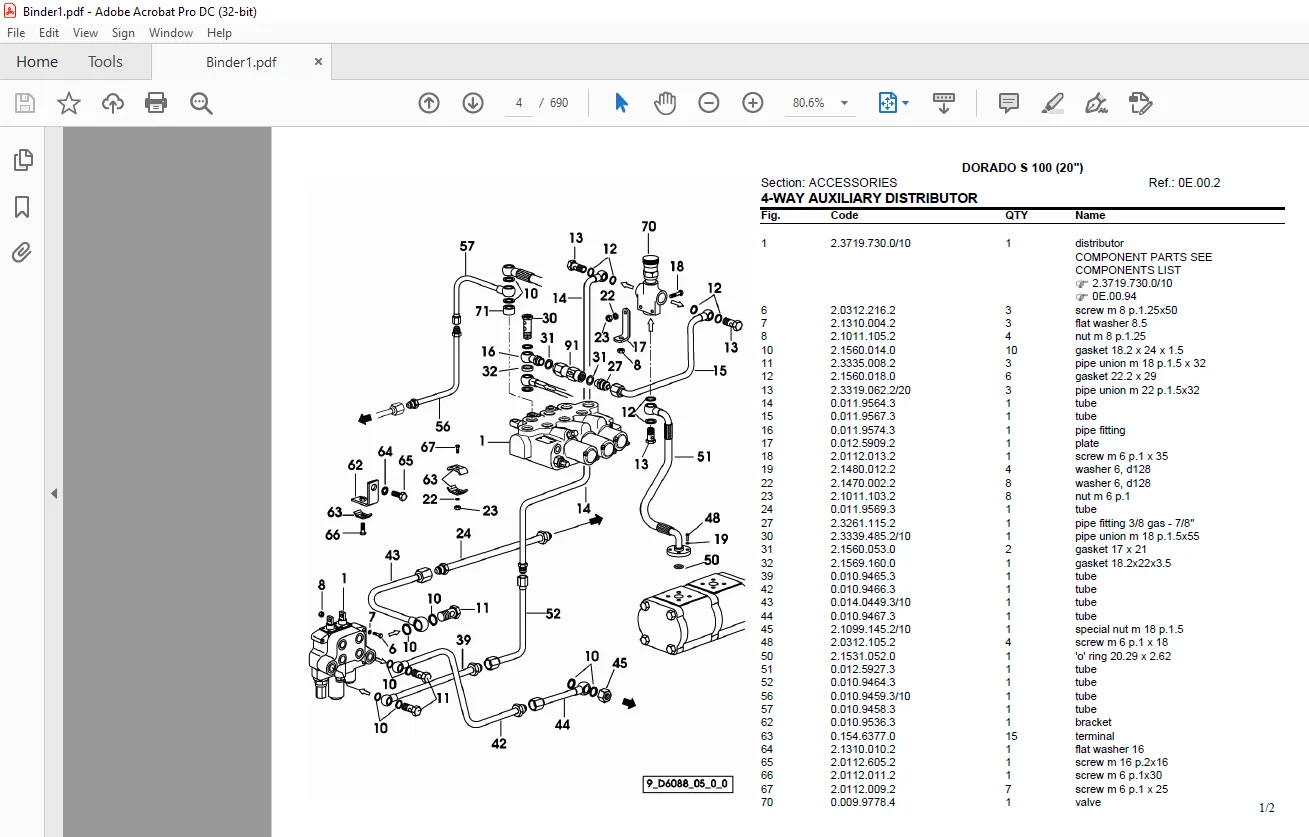
Task: Click the Save file icon
Action: [x=25, y=103]
